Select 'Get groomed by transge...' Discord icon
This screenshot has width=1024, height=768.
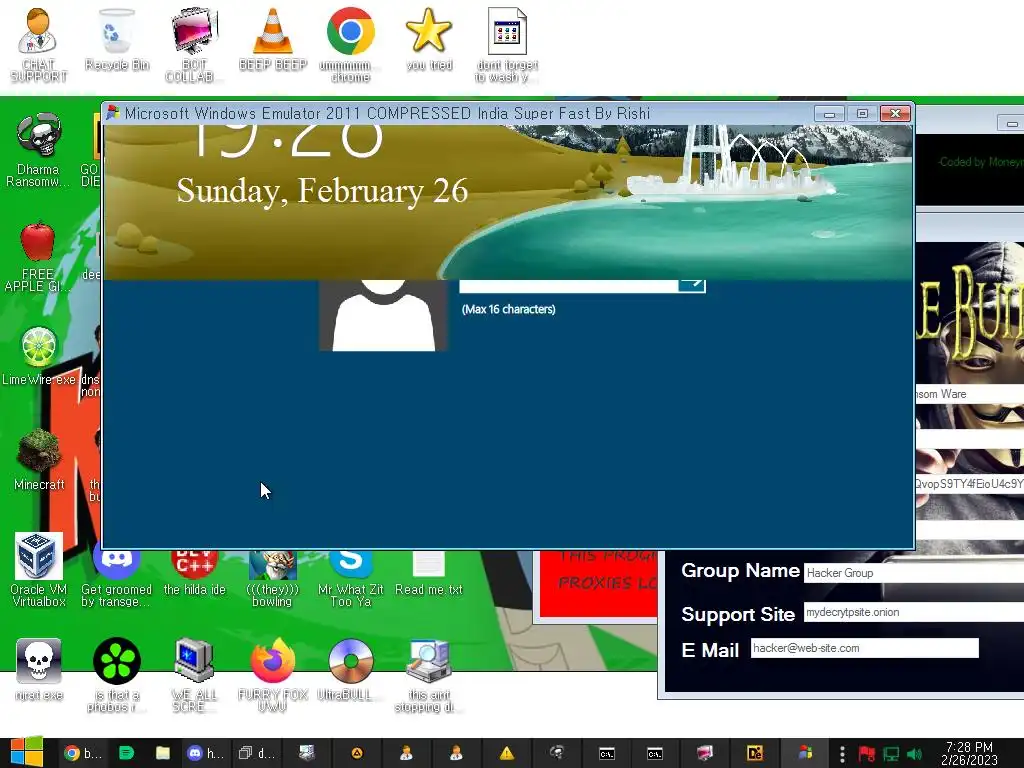tap(116, 579)
